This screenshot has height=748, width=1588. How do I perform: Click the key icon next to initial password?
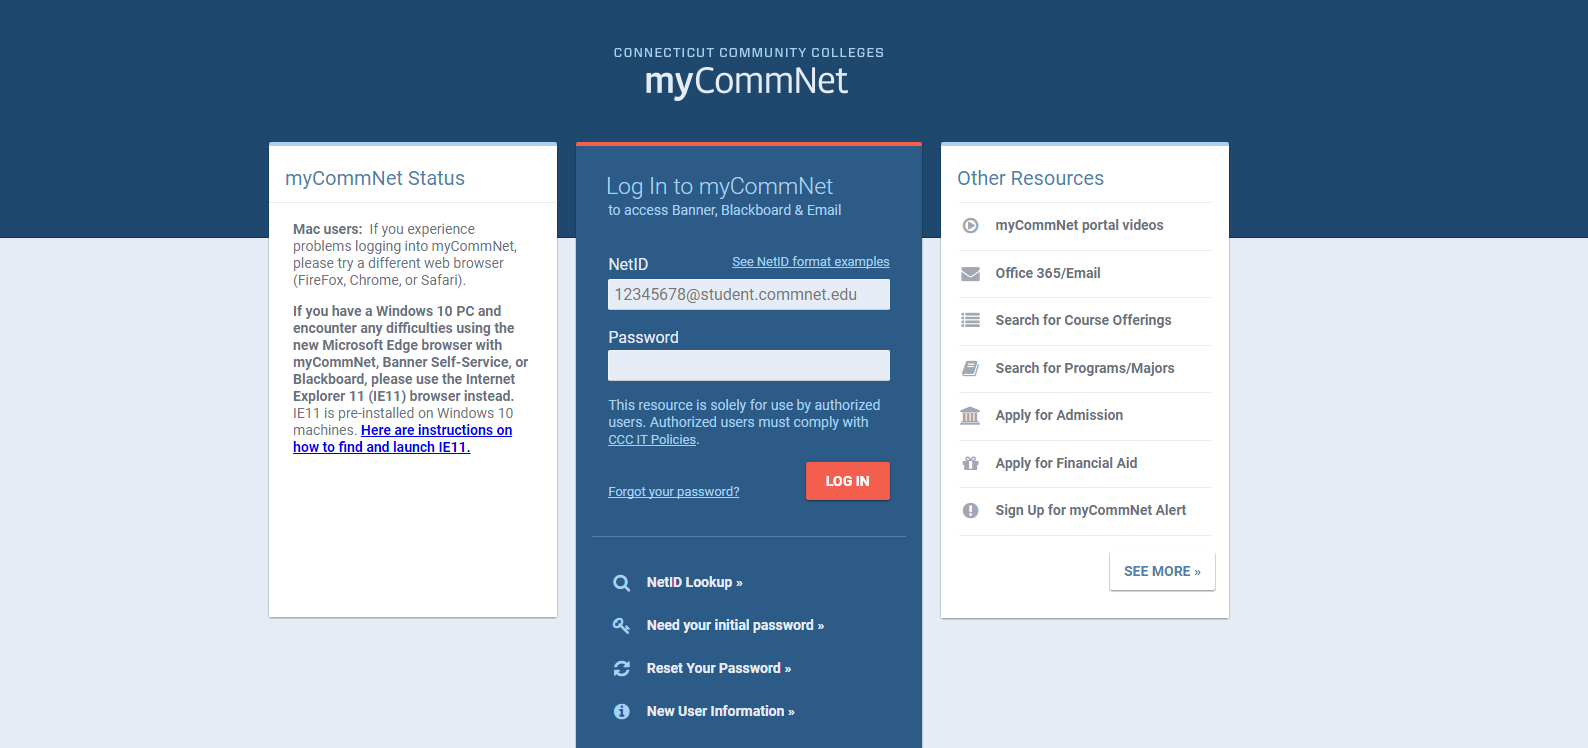point(622,626)
